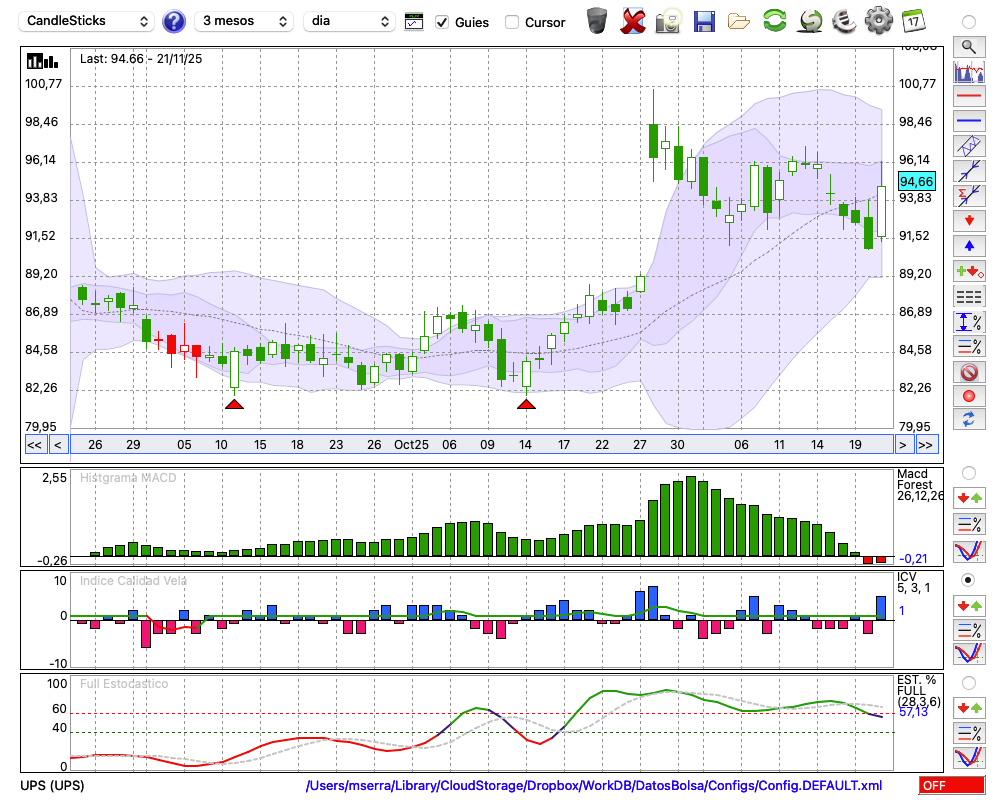Open the CandleSticks chart type dropdown
This screenshot has height=800, width=1000.
pos(88,21)
